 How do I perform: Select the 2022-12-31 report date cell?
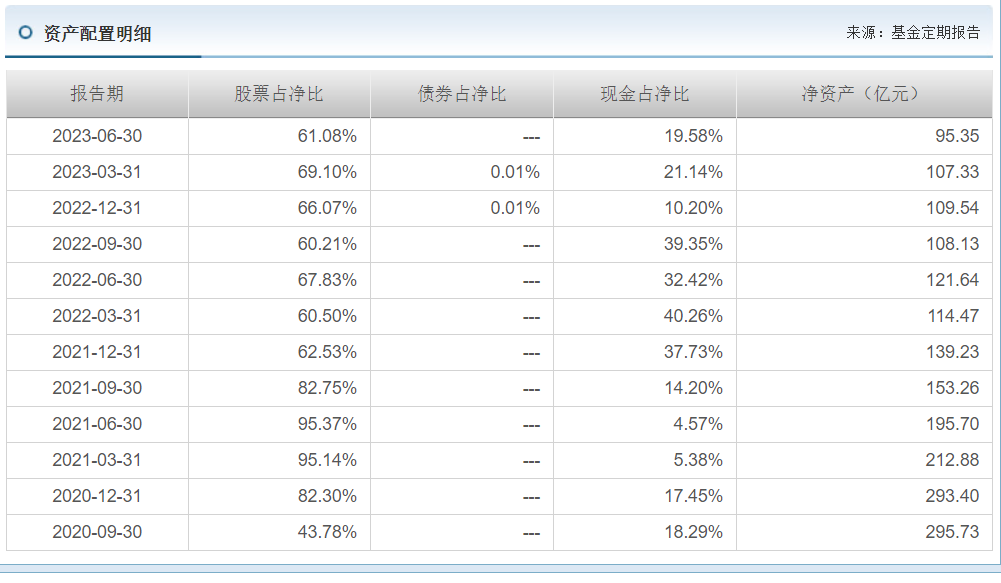pos(97,208)
